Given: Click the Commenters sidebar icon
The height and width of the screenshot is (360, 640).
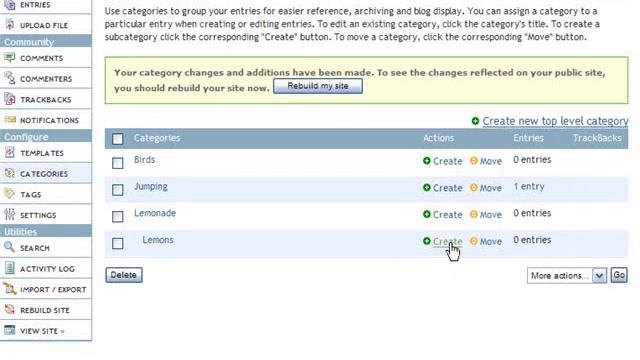Looking at the screenshot, I should coord(10,78).
